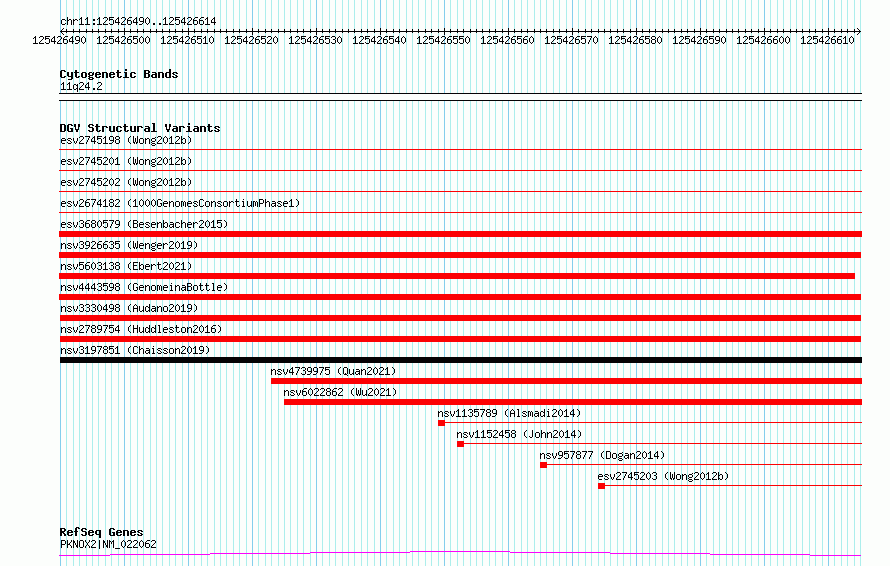The height and width of the screenshot is (566, 890).
Task: Click ruler position 125426500
Action: click(x=123, y=40)
